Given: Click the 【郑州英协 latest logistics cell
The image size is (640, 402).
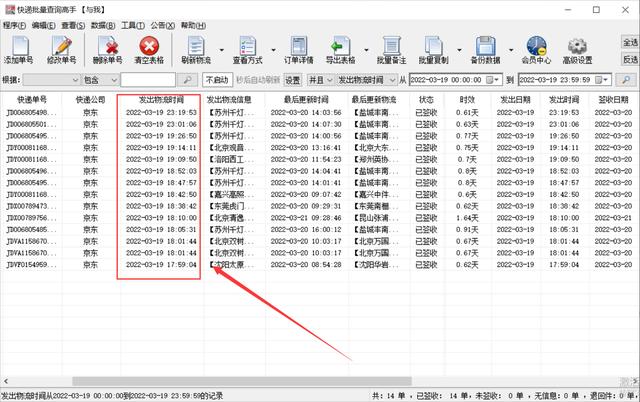Looking at the screenshot, I should click(376, 159).
